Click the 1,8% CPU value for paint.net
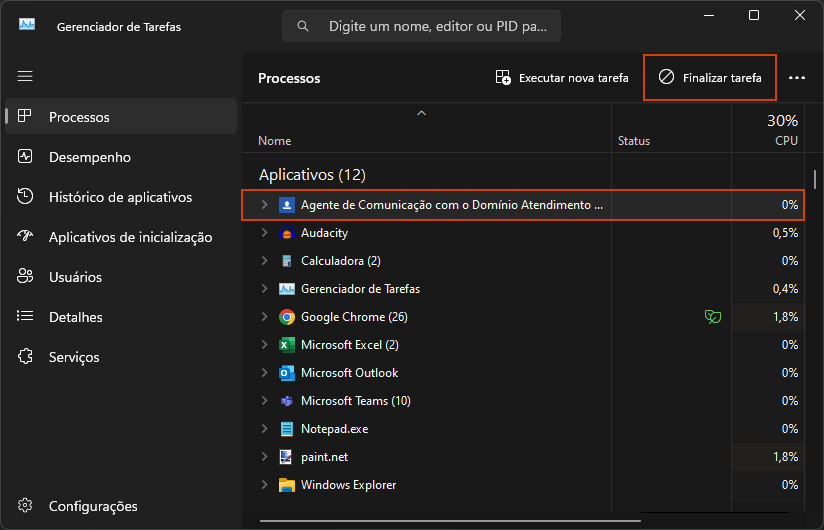Viewport: 824px width, 530px height. [x=785, y=457]
